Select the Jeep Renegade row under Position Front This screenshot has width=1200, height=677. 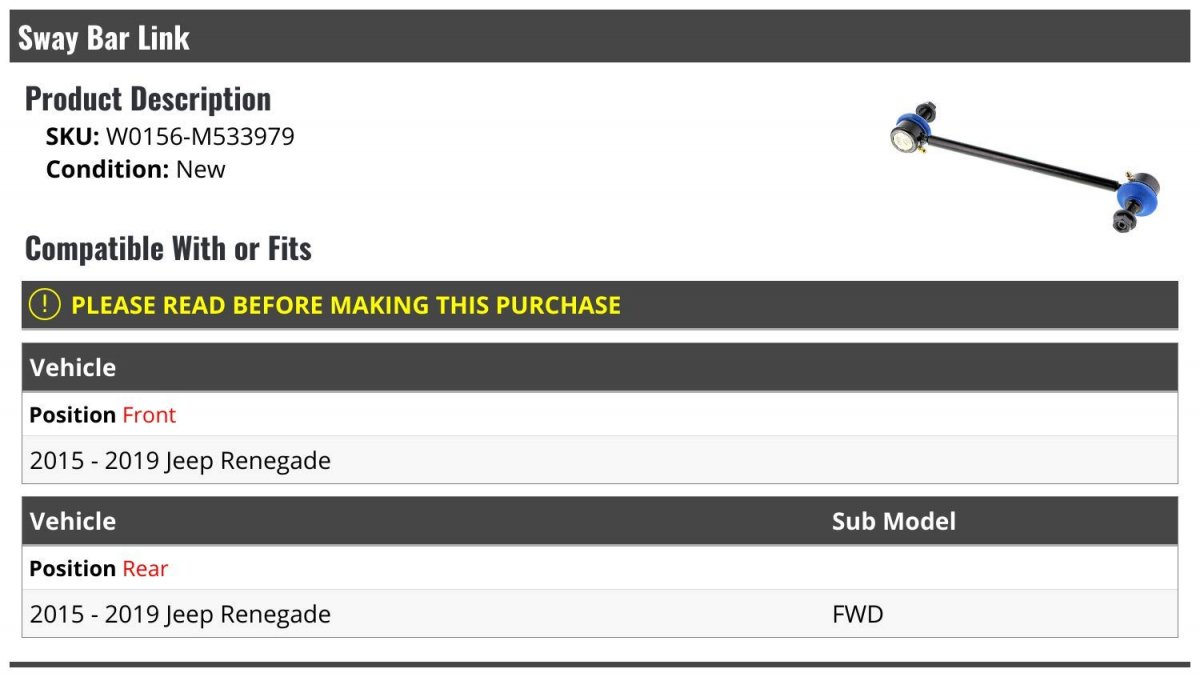[180, 461]
